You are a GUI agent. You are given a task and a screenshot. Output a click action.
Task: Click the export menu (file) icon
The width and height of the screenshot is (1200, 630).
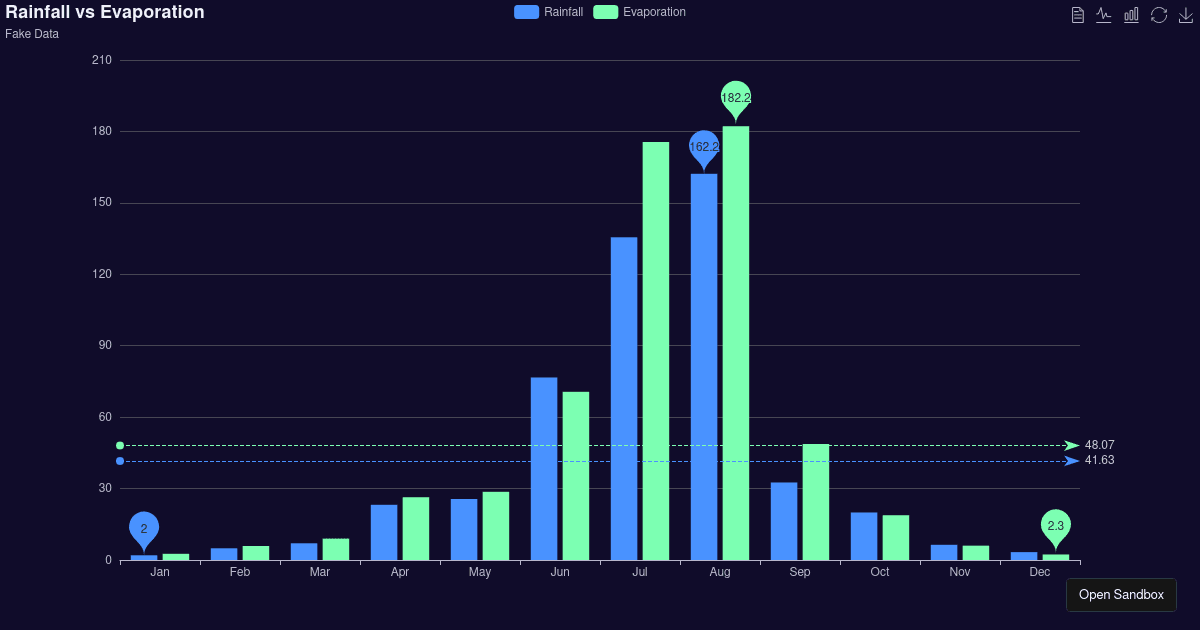[x=1077, y=14]
